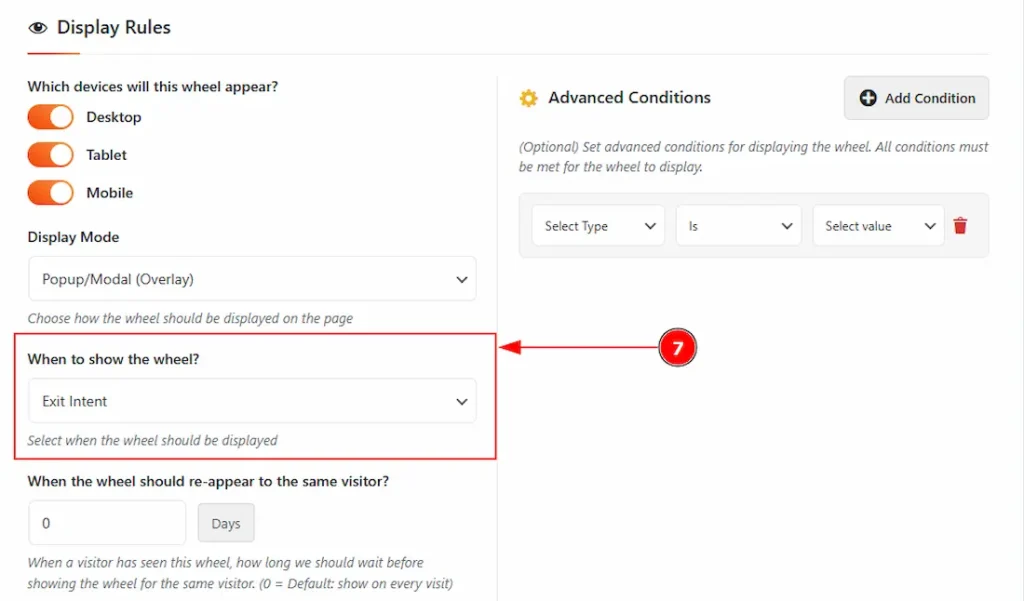Click the red step 7 marker badge
This screenshot has height=601, width=1024.
677,348
